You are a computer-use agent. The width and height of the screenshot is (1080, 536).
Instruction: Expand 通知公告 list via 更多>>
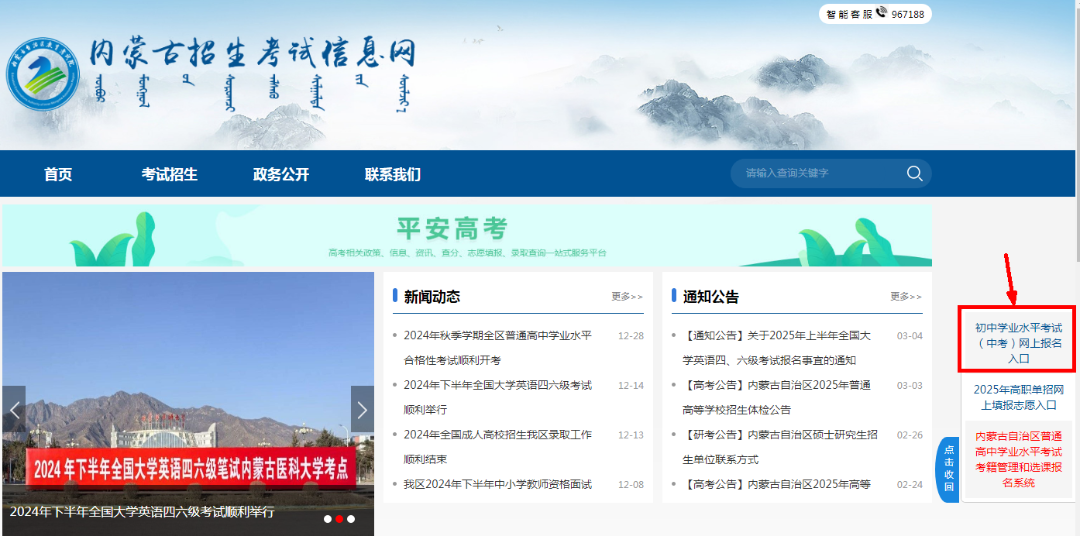(906, 297)
